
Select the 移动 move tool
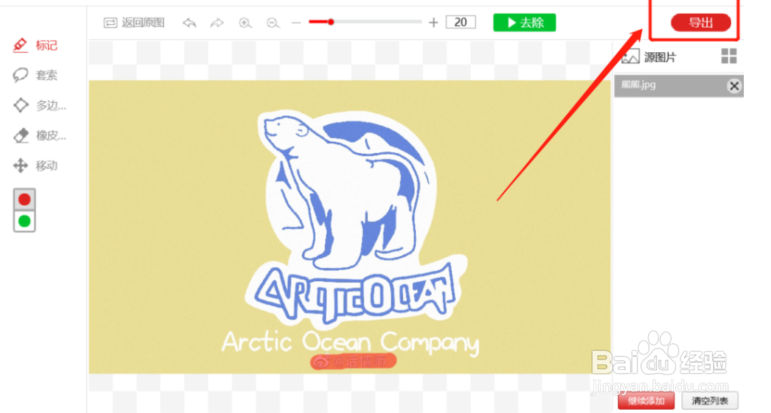[35, 166]
